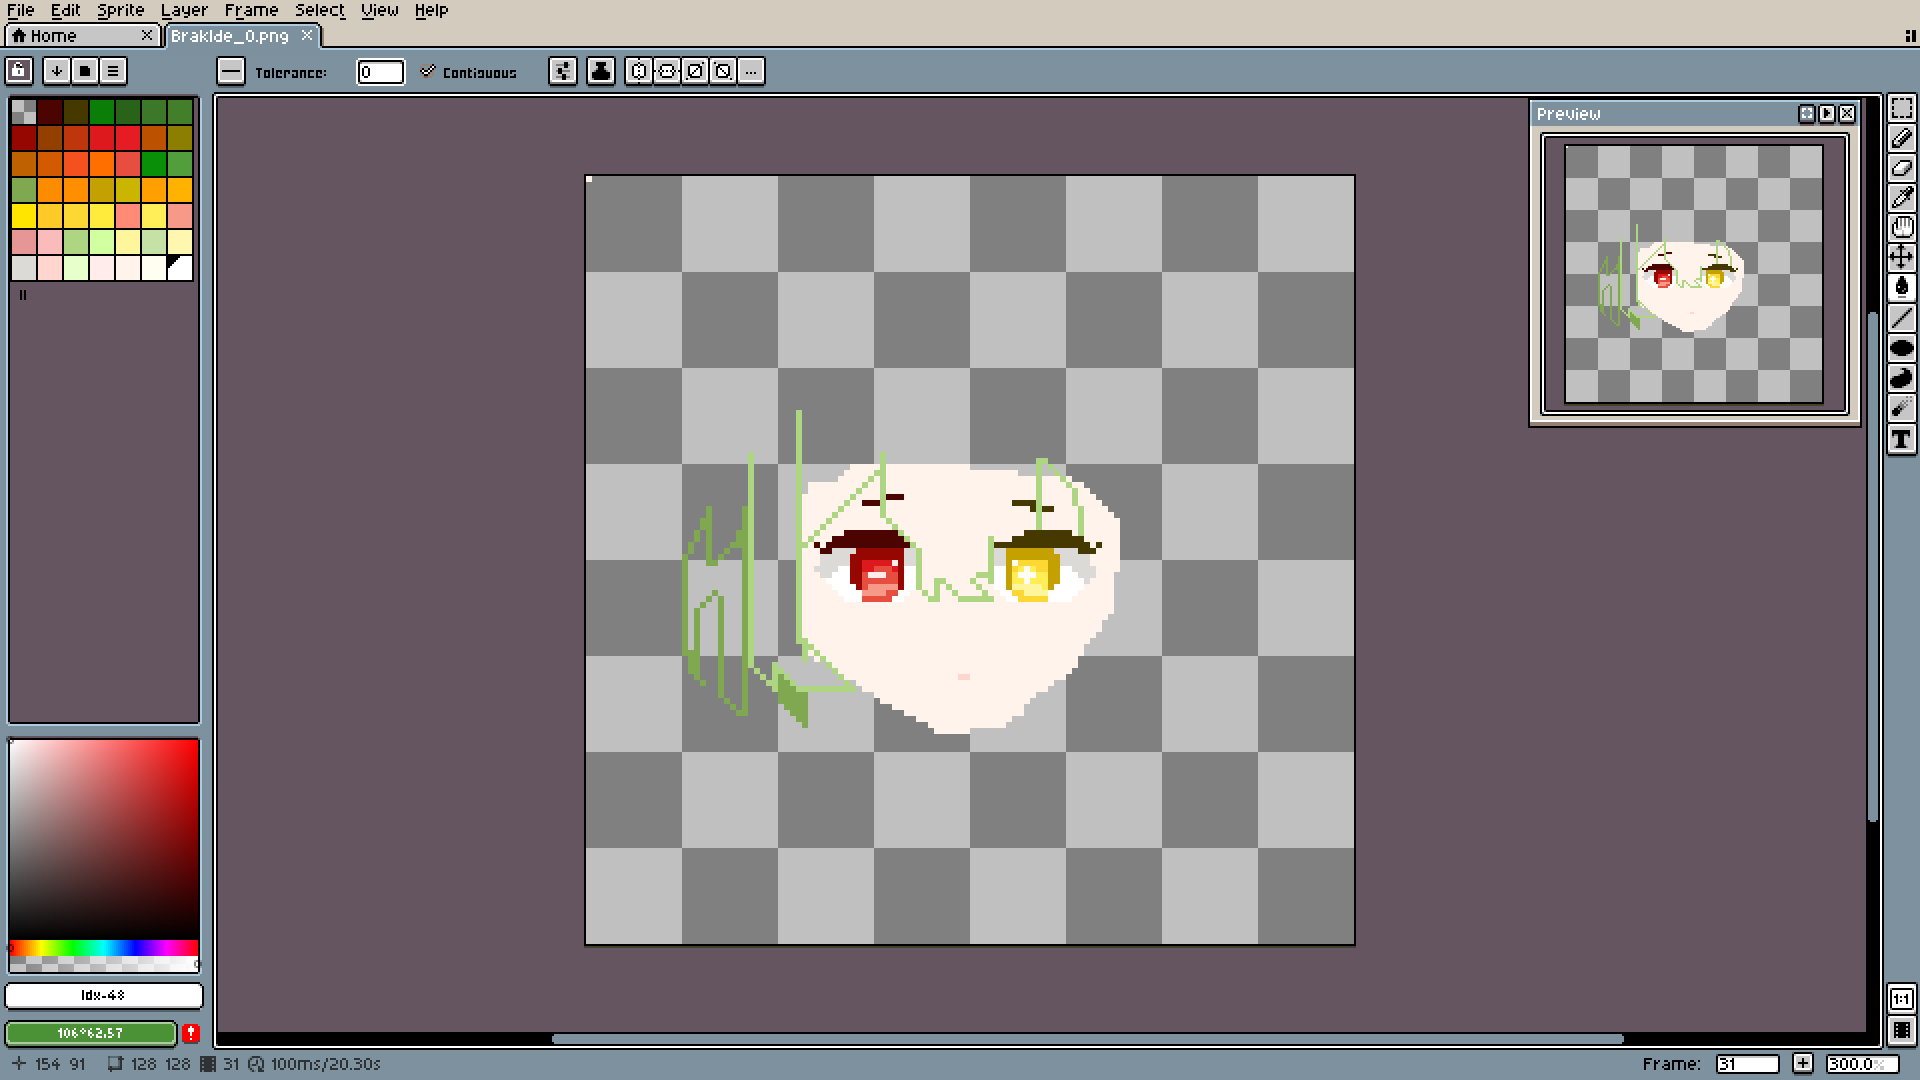Click the red color warning button
Image resolution: width=1920 pixels, height=1080 pixels.
pyautogui.click(x=191, y=1033)
